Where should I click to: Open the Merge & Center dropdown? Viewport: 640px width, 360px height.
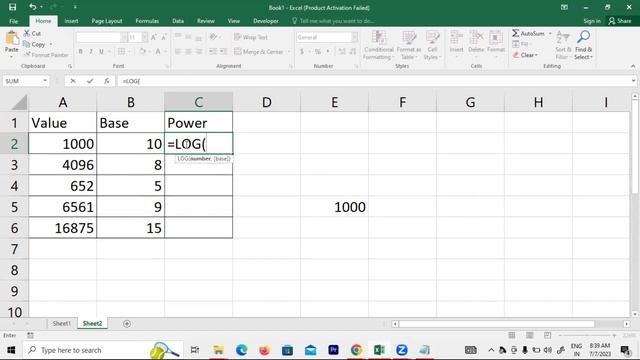(289, 51)
